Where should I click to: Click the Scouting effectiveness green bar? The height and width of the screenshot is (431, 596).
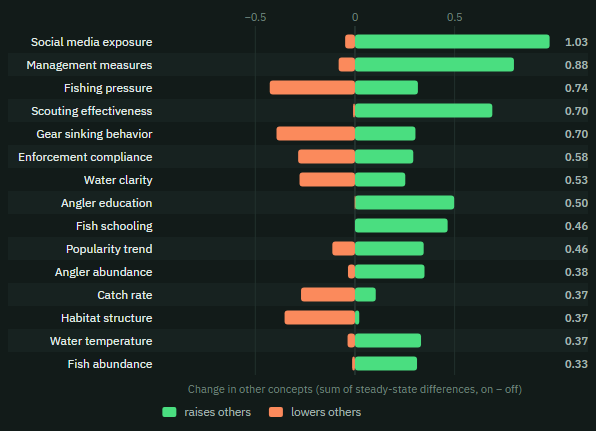[x=423, y=111]
